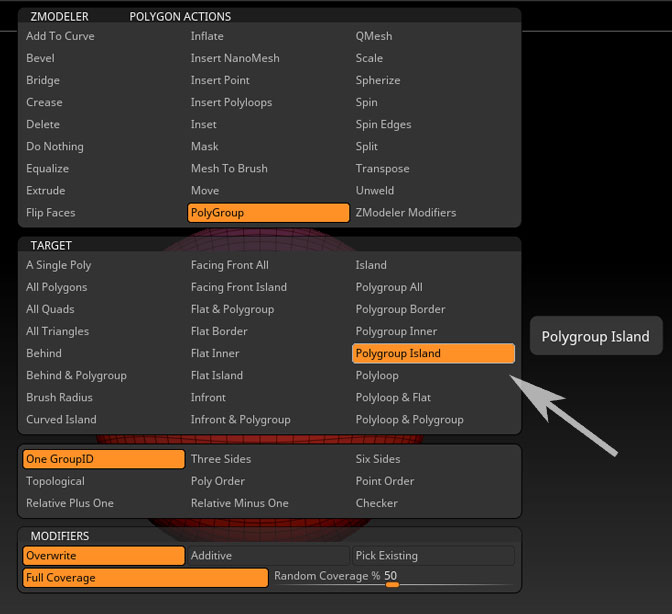Screen dimensions: 672x614
Task: Enable Pick Existing modifier
Action: pyautogui.click(x=433, y=555)
